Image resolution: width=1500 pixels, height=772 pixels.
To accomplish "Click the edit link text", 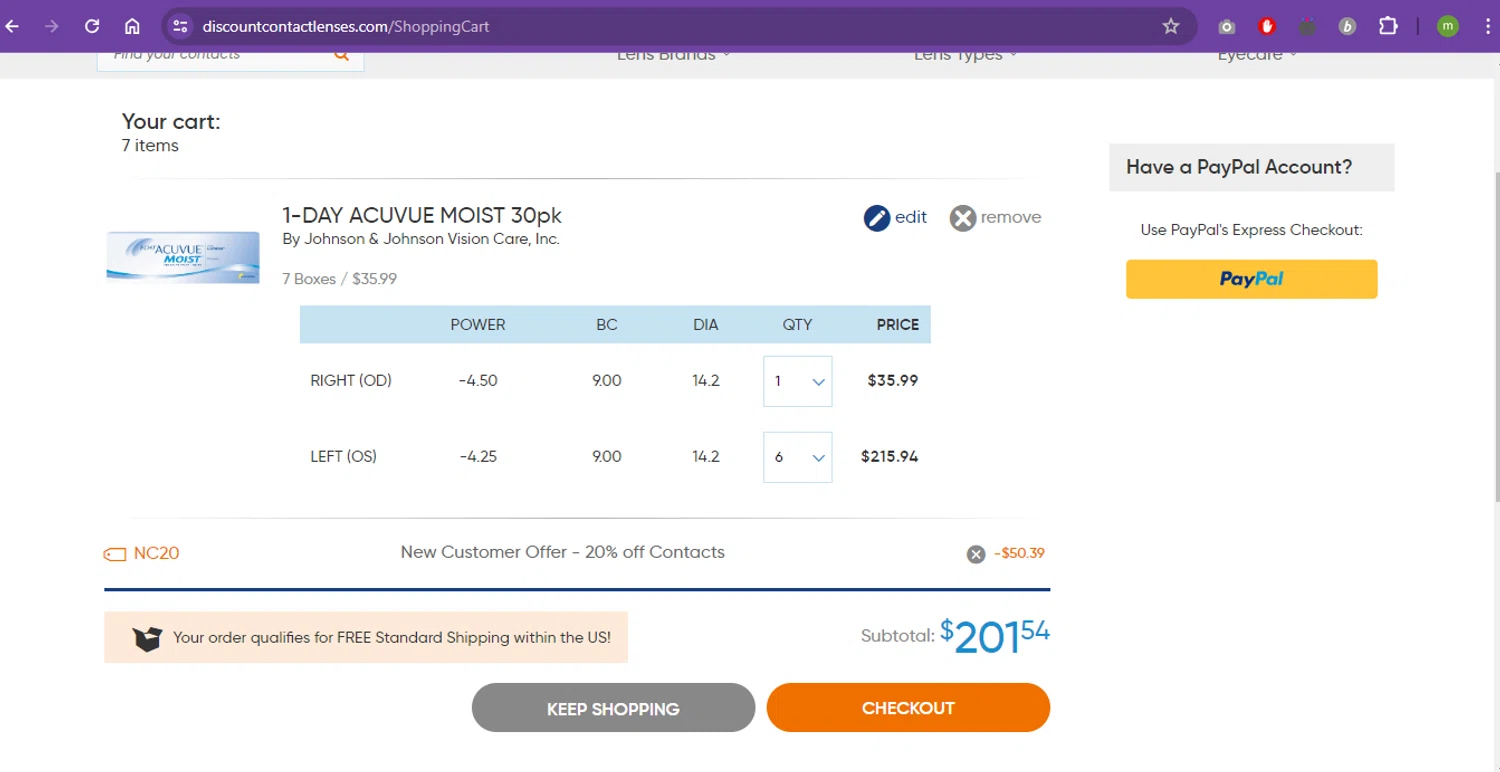I will 911,217.
